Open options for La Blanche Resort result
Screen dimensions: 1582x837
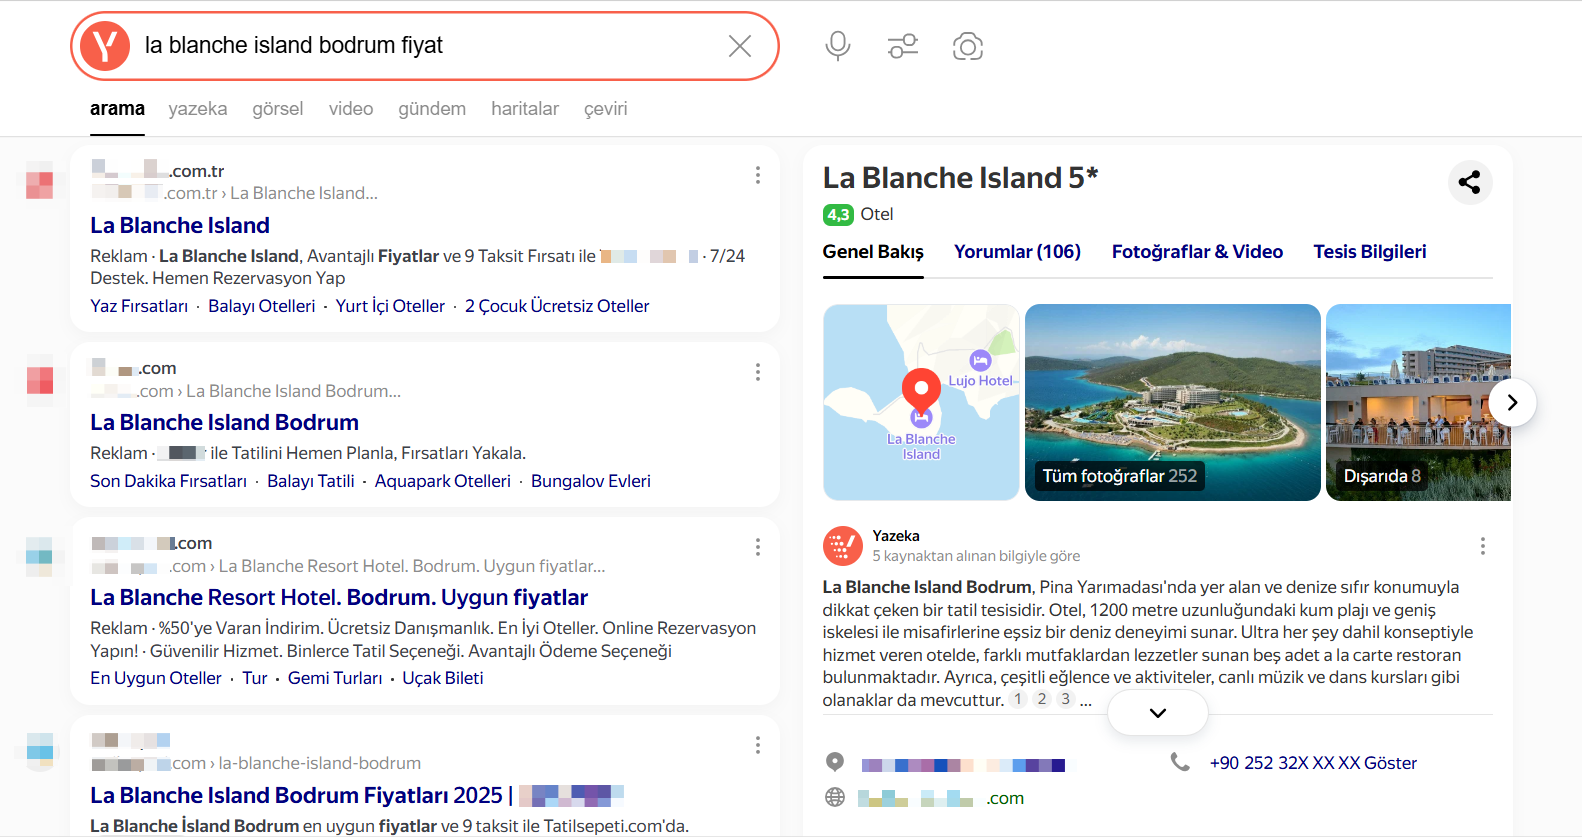758,547
